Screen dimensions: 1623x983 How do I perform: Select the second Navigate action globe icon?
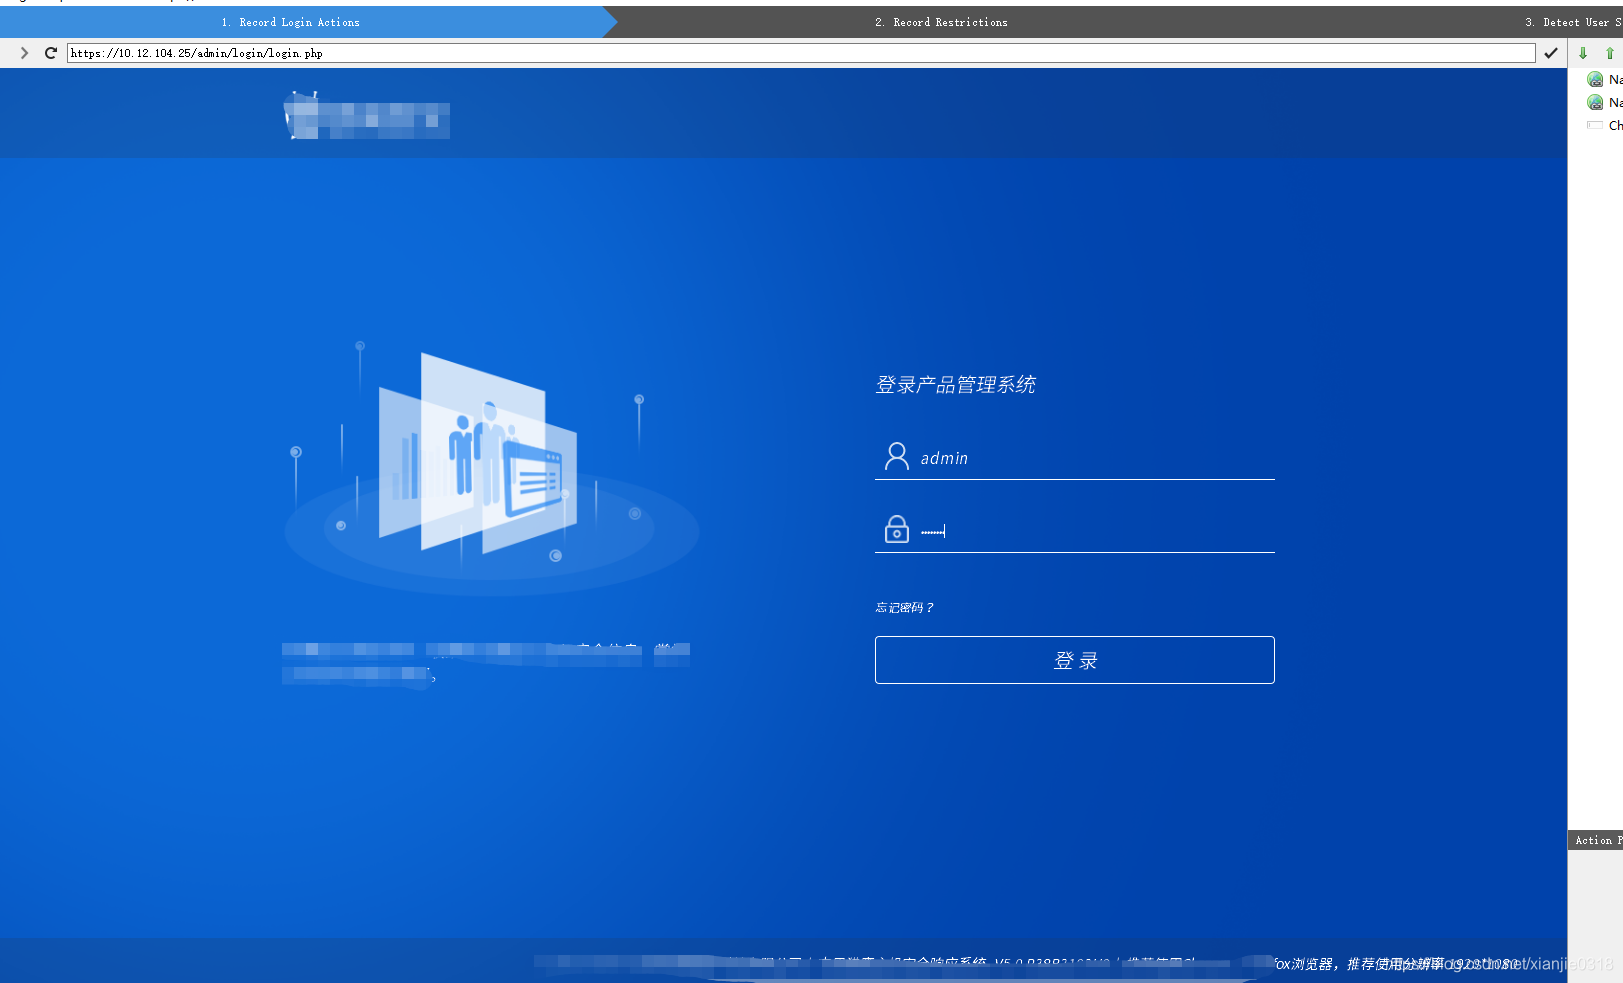click(1595, 102)
